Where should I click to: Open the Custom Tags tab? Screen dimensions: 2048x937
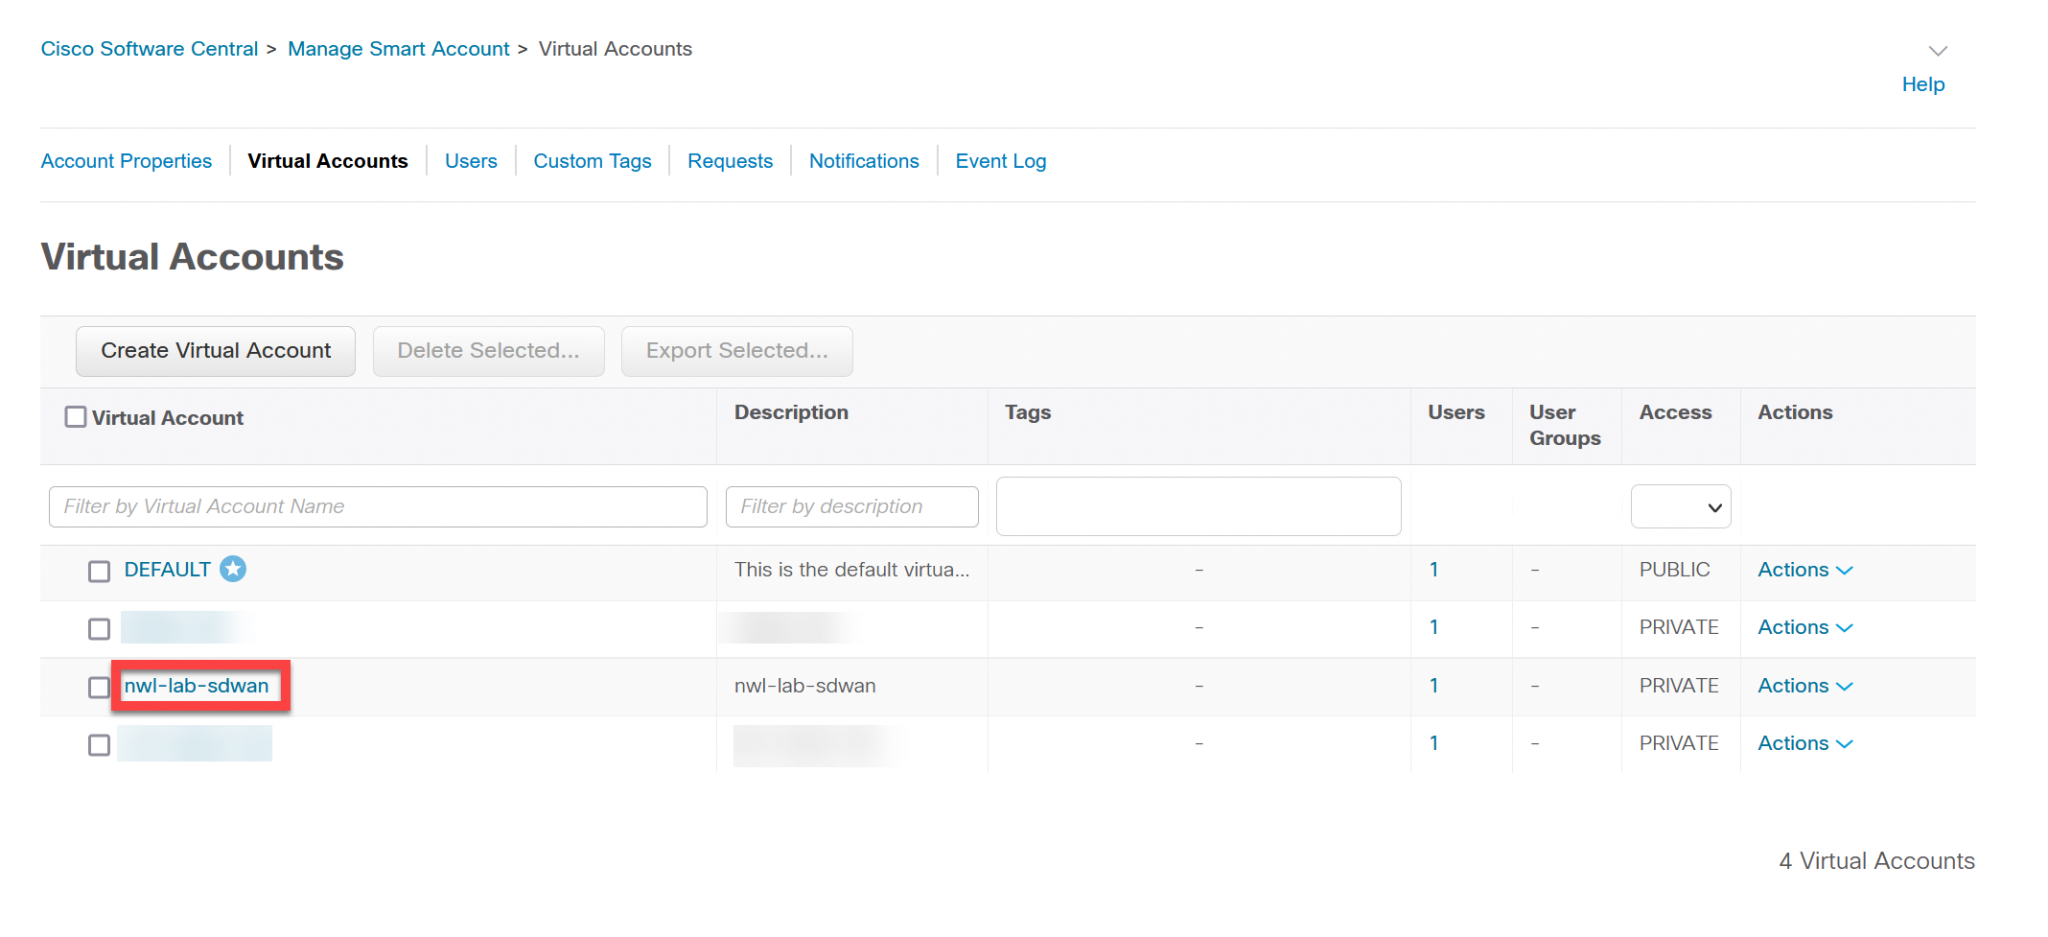tap(592, 161)
